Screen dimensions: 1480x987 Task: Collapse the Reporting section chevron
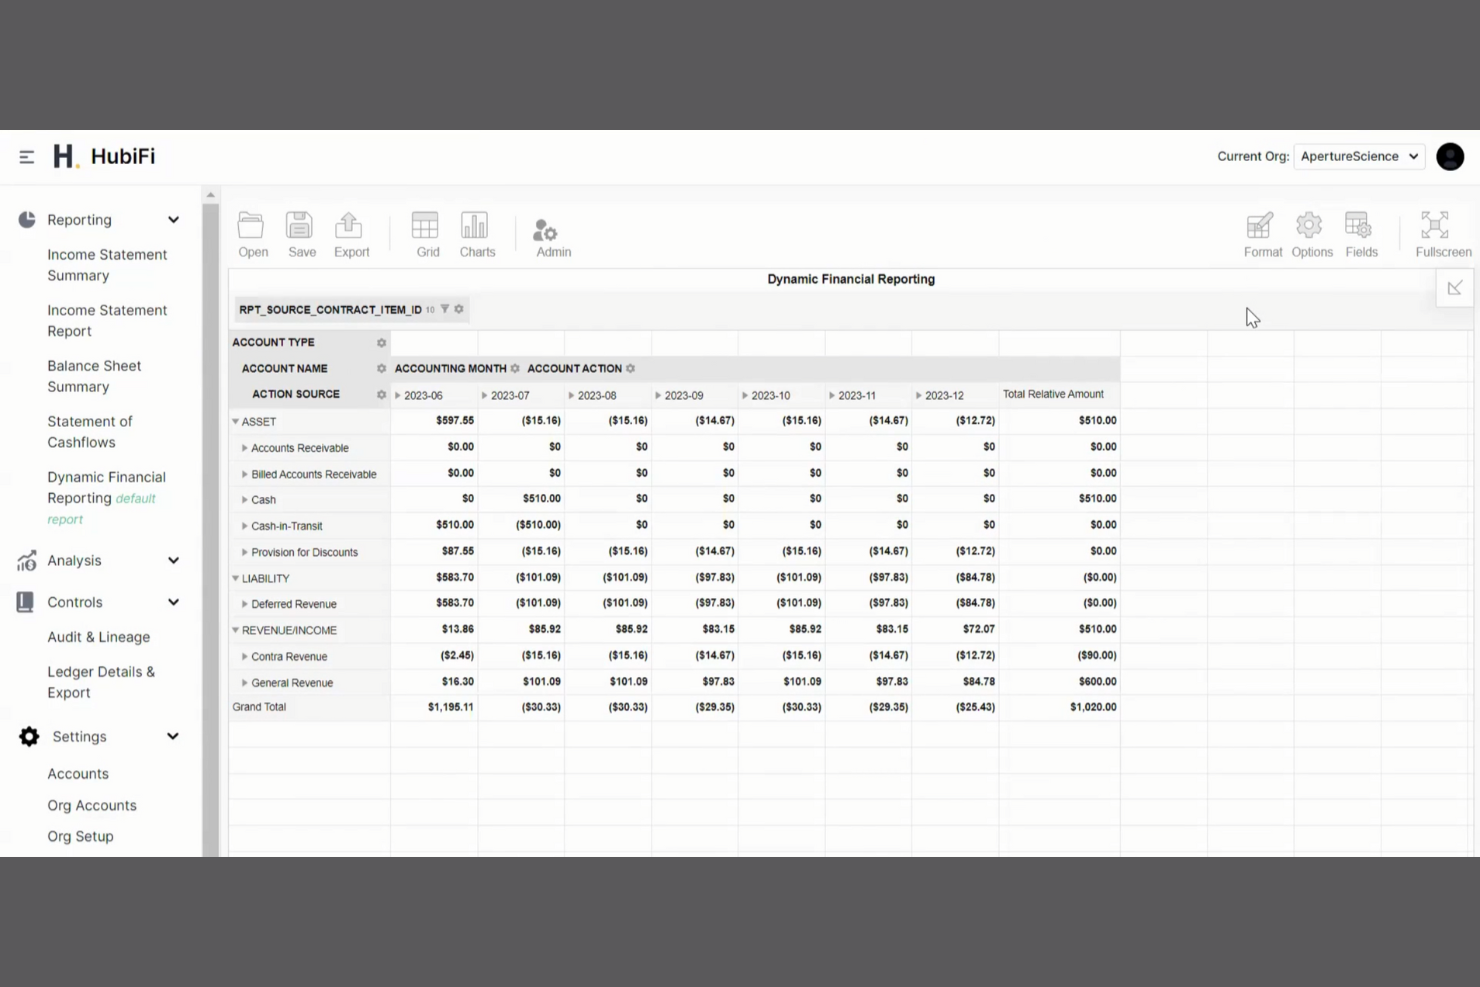173,220
